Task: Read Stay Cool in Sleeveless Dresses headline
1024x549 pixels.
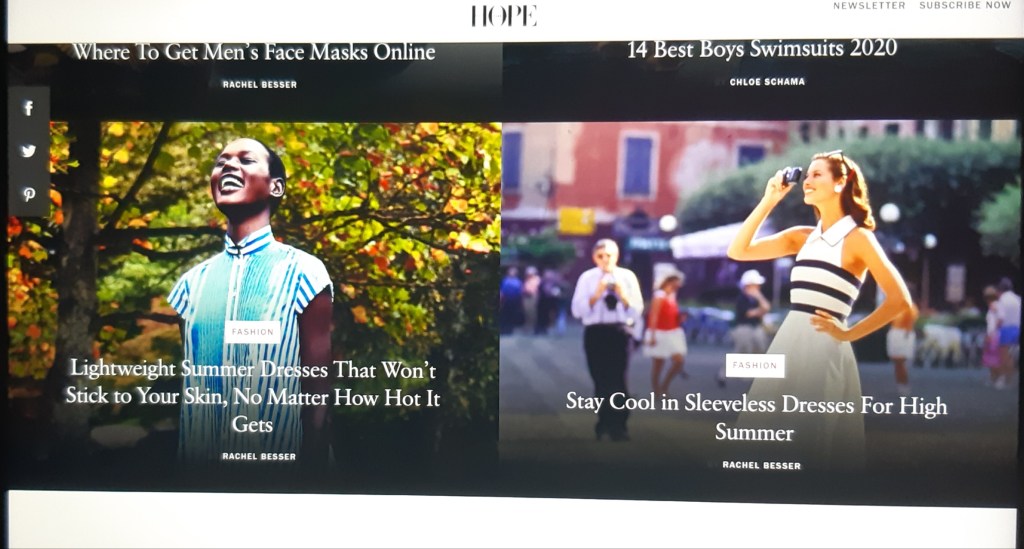Action: [755, 417]
